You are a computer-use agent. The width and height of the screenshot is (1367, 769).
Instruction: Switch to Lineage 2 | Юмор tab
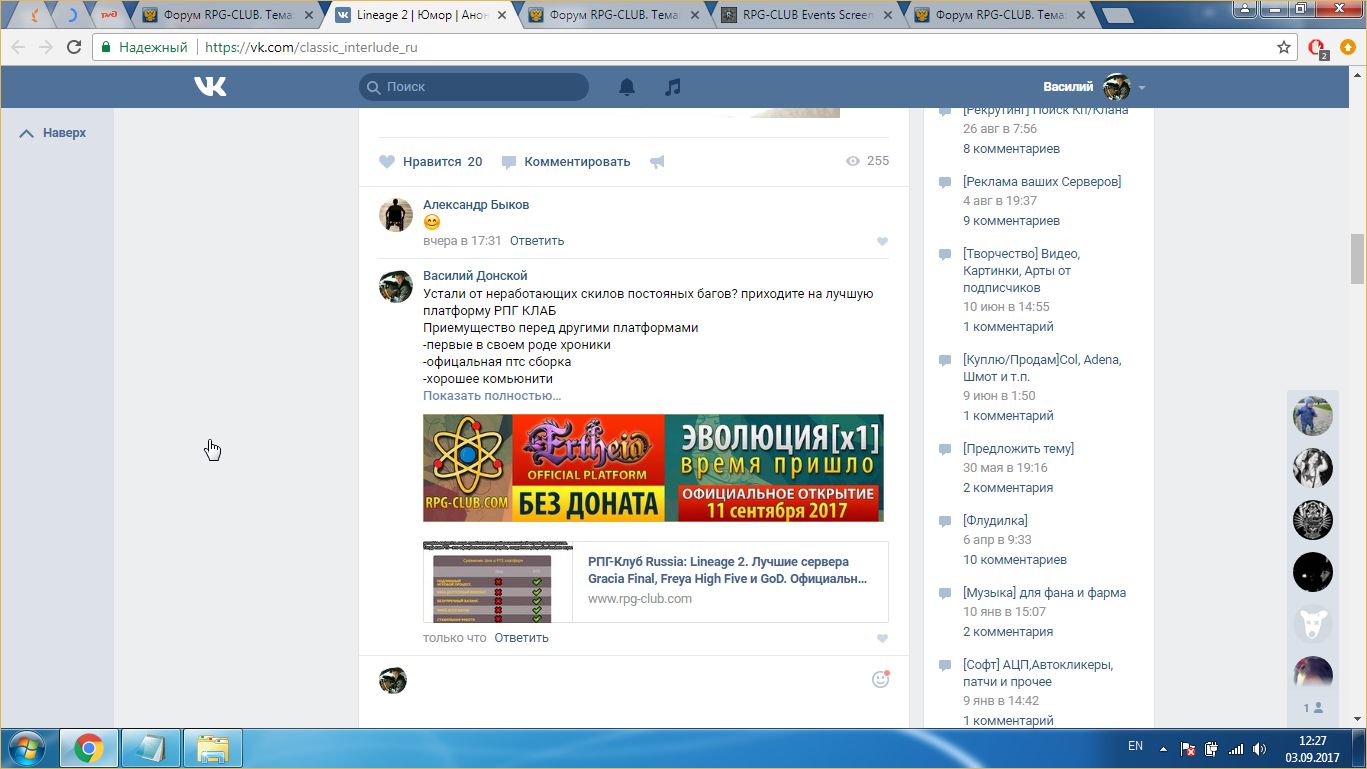[x=420, y=15]
